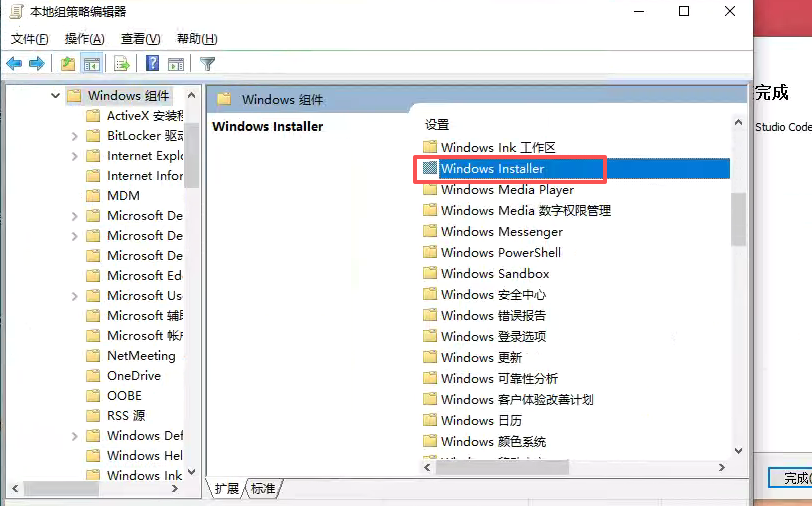
Task: Select MDM folder in tree
Action: point(123,196)
